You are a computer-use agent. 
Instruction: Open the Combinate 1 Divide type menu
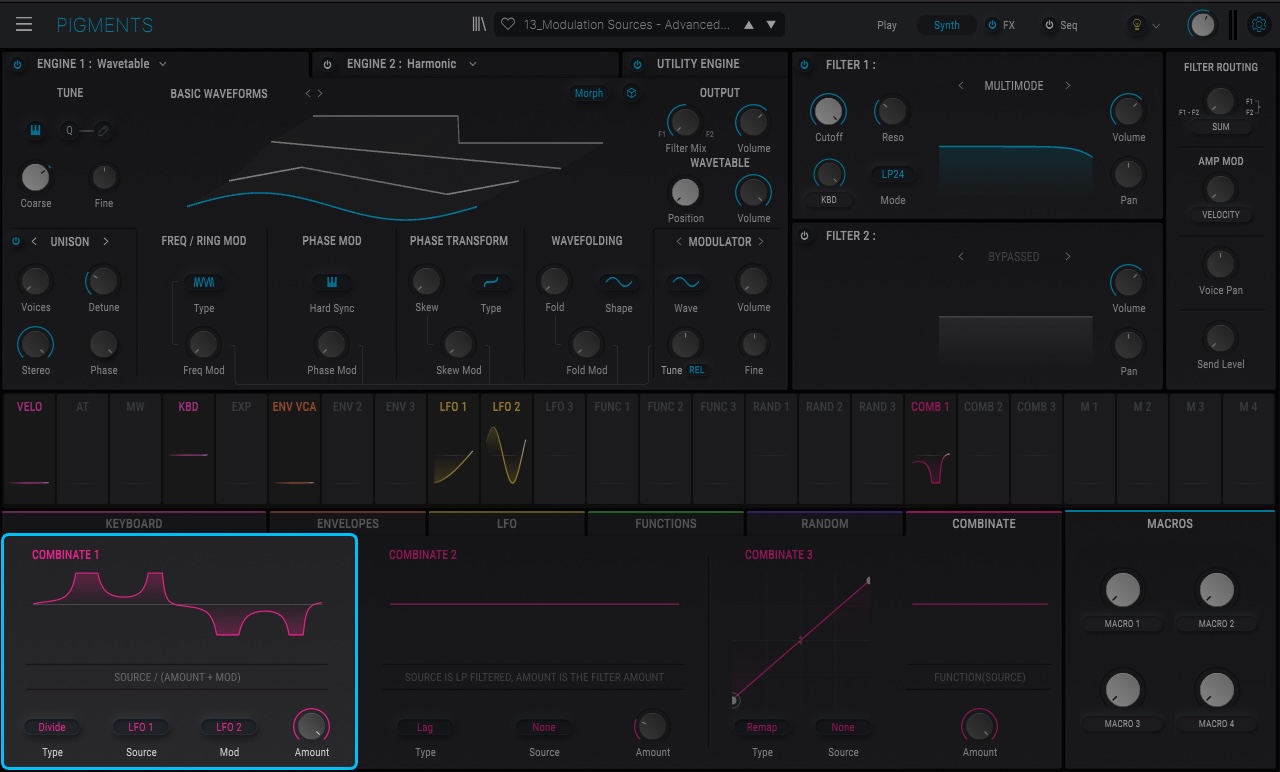pyautogui.click(x=52, y=727)
